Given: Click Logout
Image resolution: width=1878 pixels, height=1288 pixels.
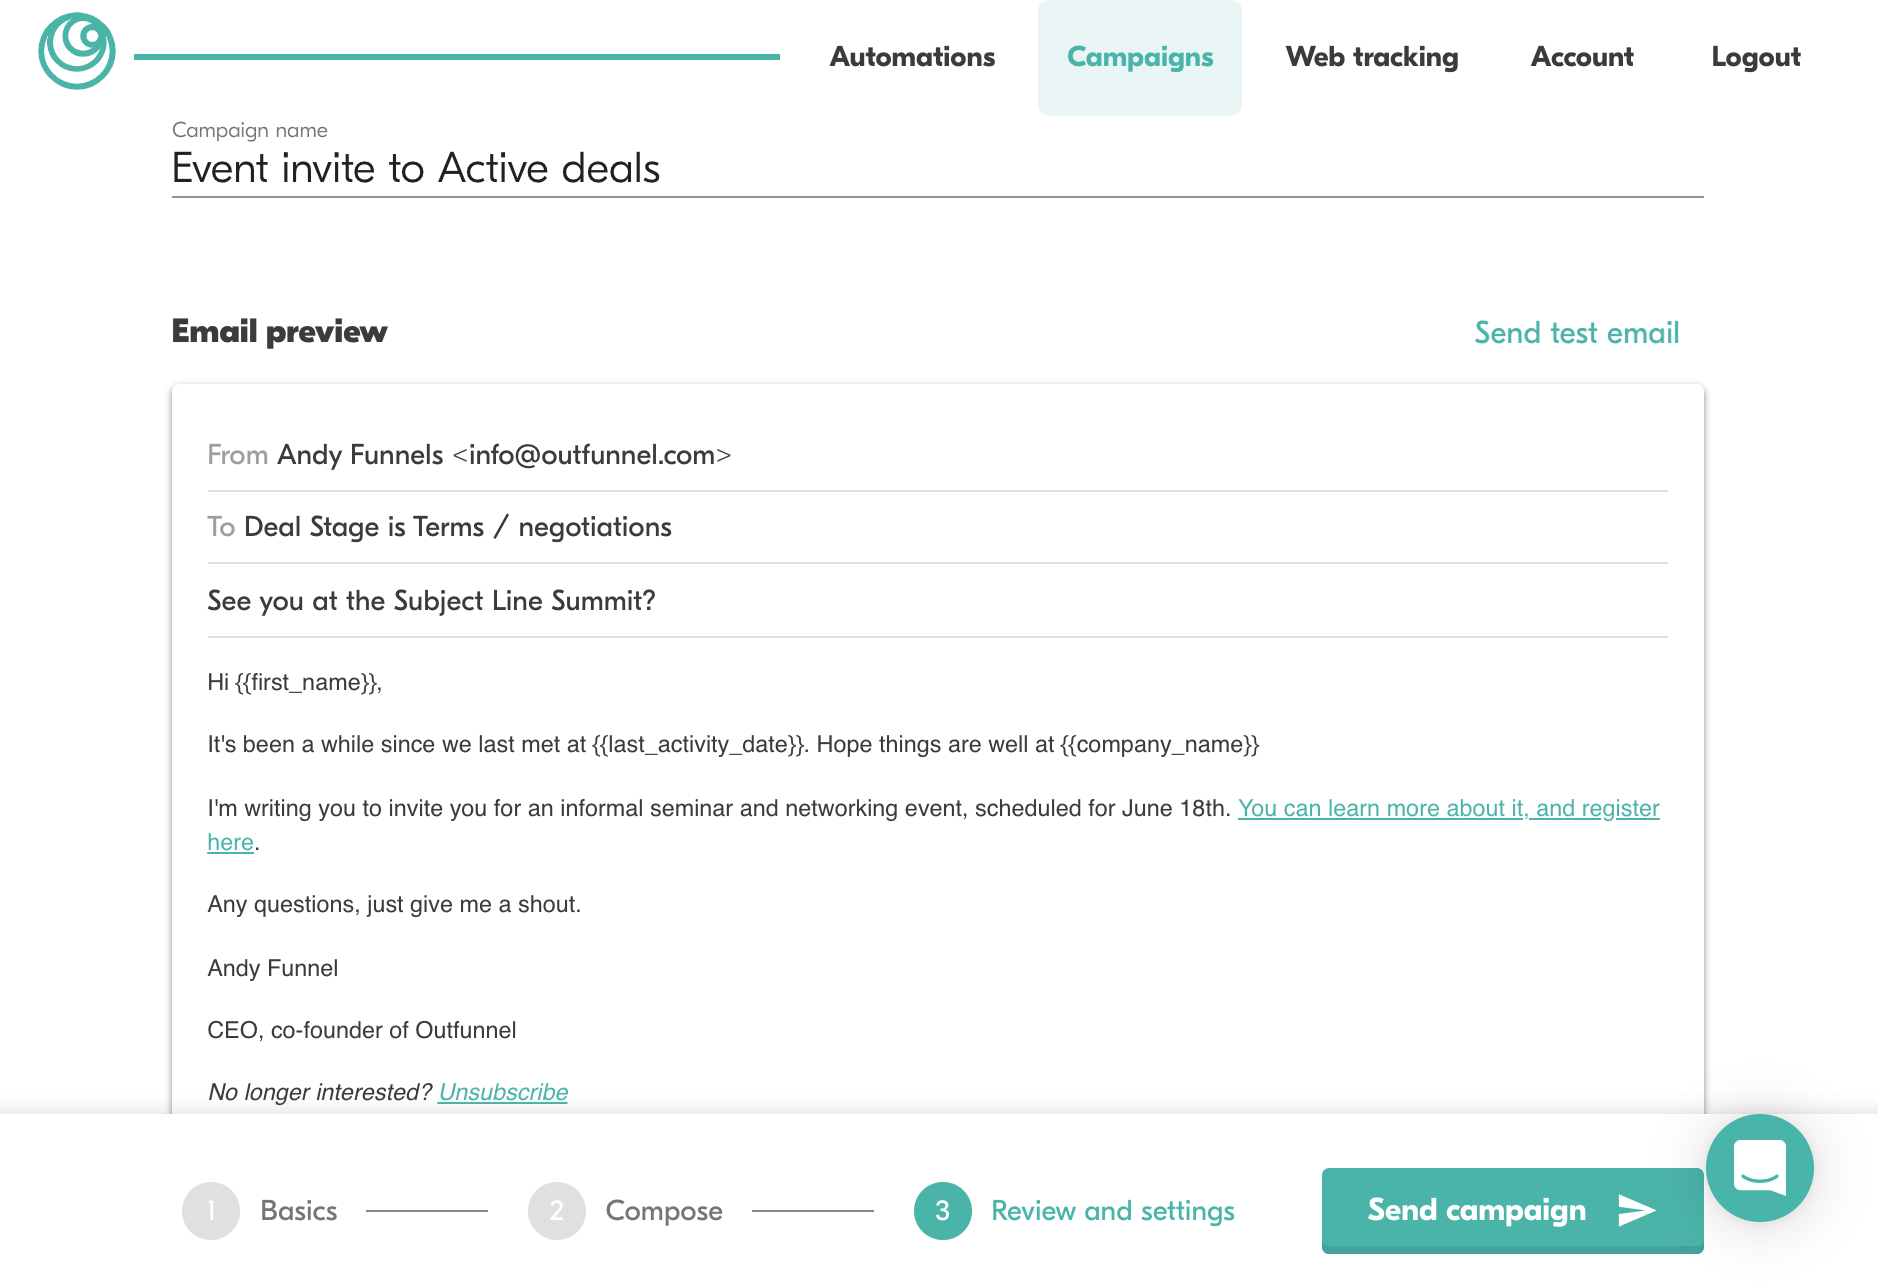Looking at the screenshot, I should [x=1756, y=57].
